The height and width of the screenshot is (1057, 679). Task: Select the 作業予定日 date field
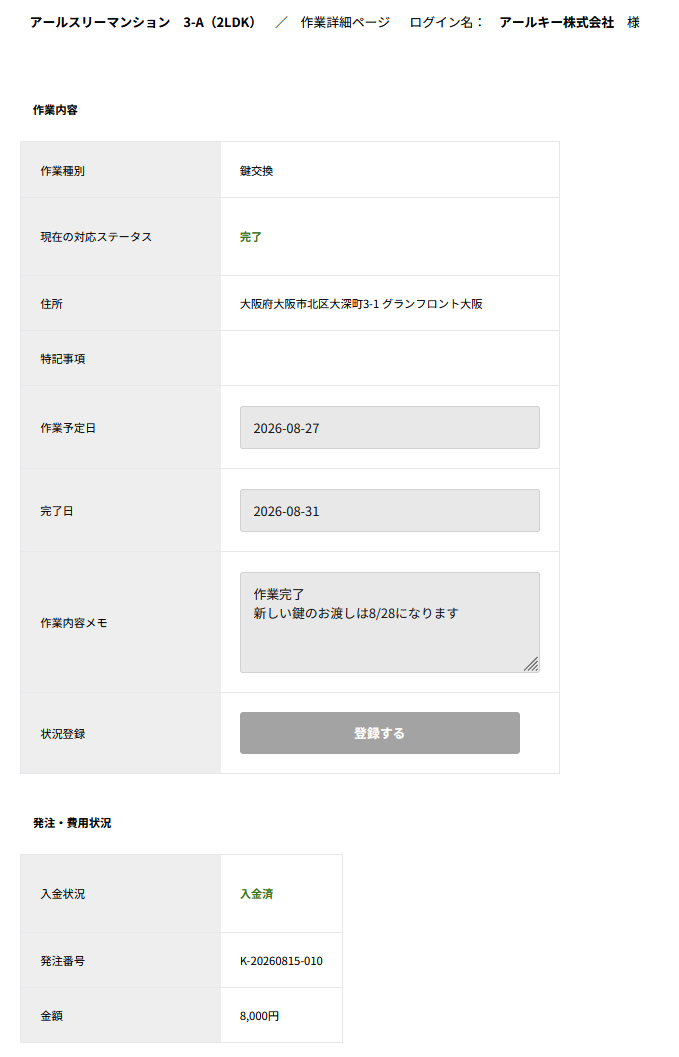point(390,427)
